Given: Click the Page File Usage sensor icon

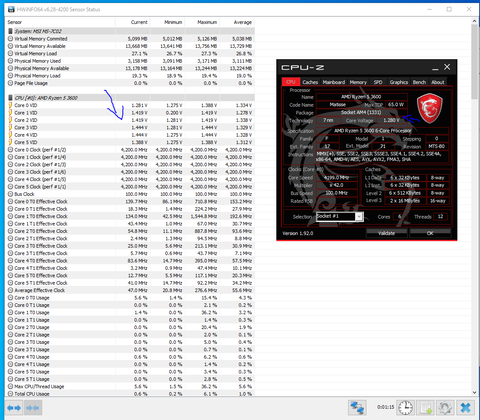Looking at the screenshot, I should pos(10,83).
